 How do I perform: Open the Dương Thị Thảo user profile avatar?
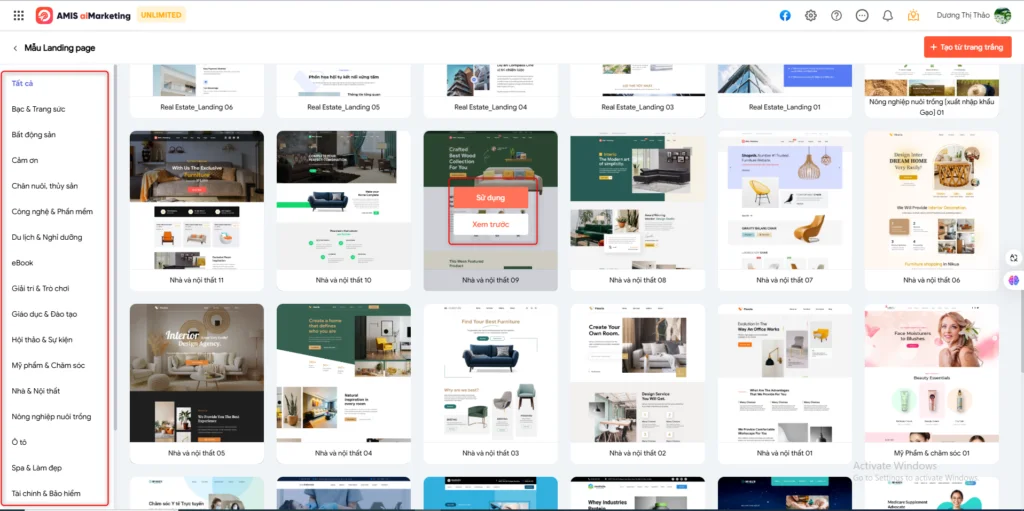tap(1002, 16)
